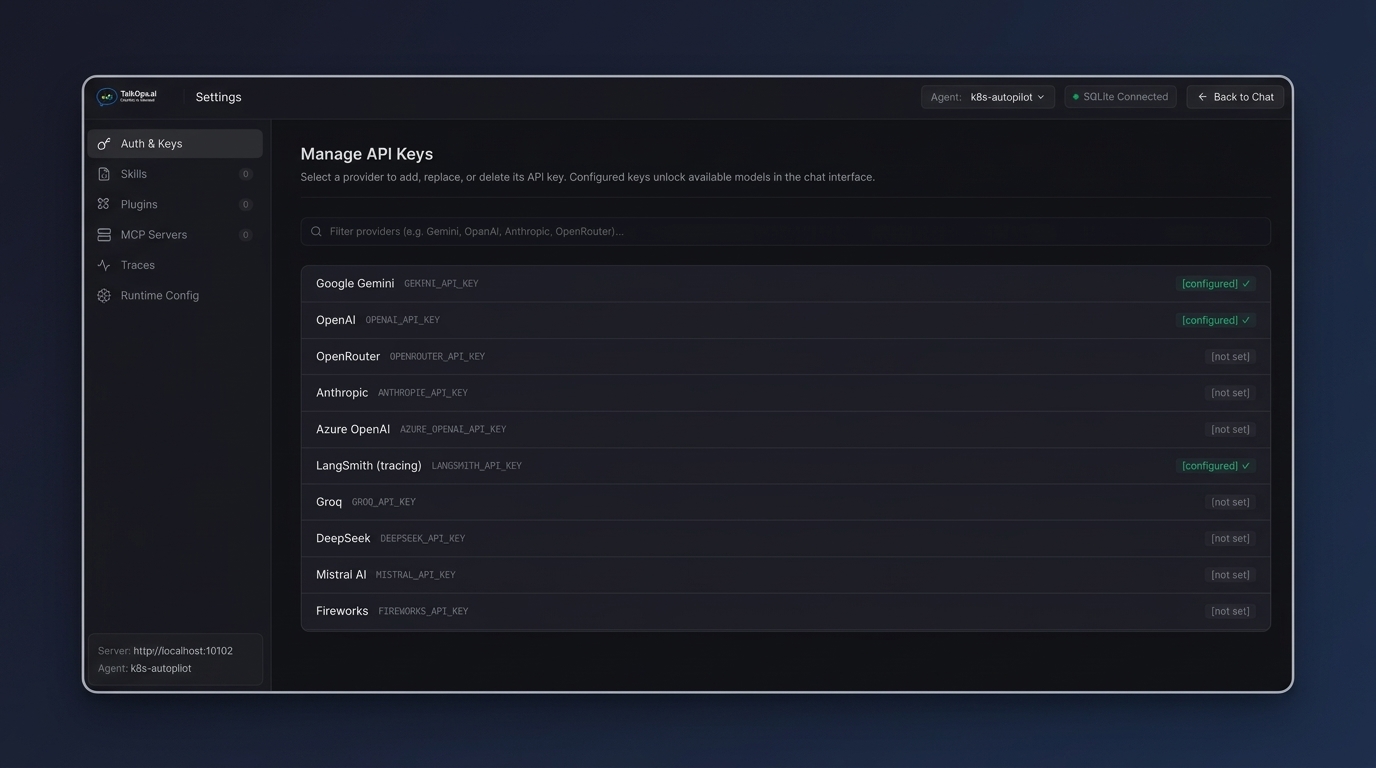Click the MCP Servers stack icon
The height and width of the screenshot is (768, 1376).
point(104,235)
